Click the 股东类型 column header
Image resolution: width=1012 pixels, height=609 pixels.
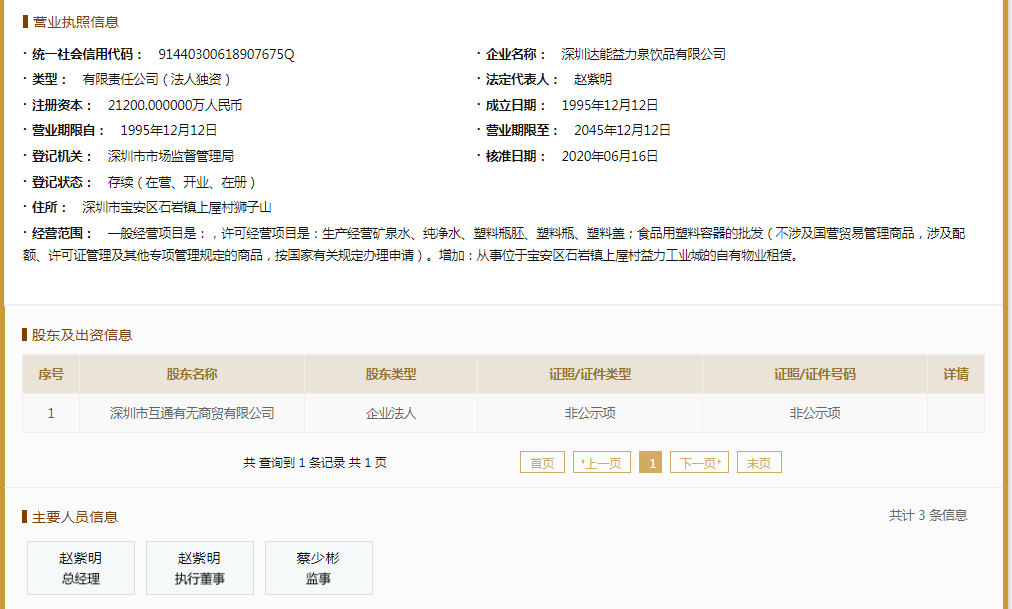390,374
